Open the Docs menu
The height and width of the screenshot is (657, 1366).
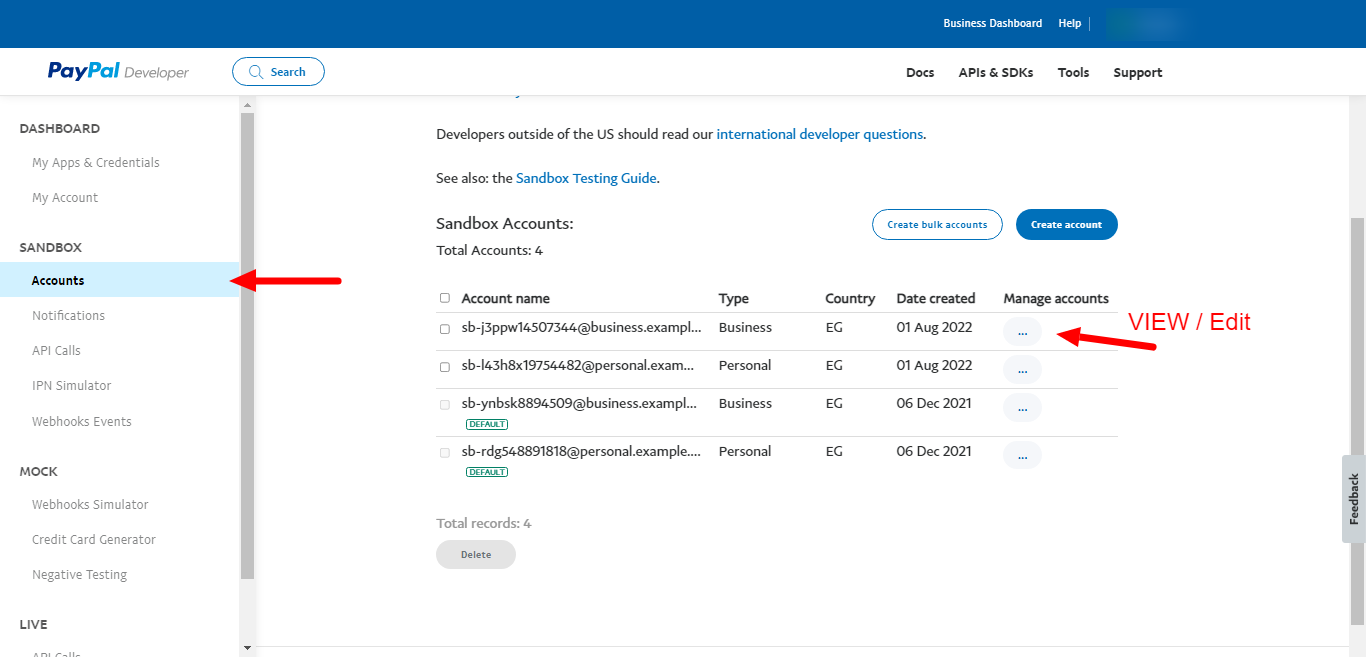pos(920,73)
